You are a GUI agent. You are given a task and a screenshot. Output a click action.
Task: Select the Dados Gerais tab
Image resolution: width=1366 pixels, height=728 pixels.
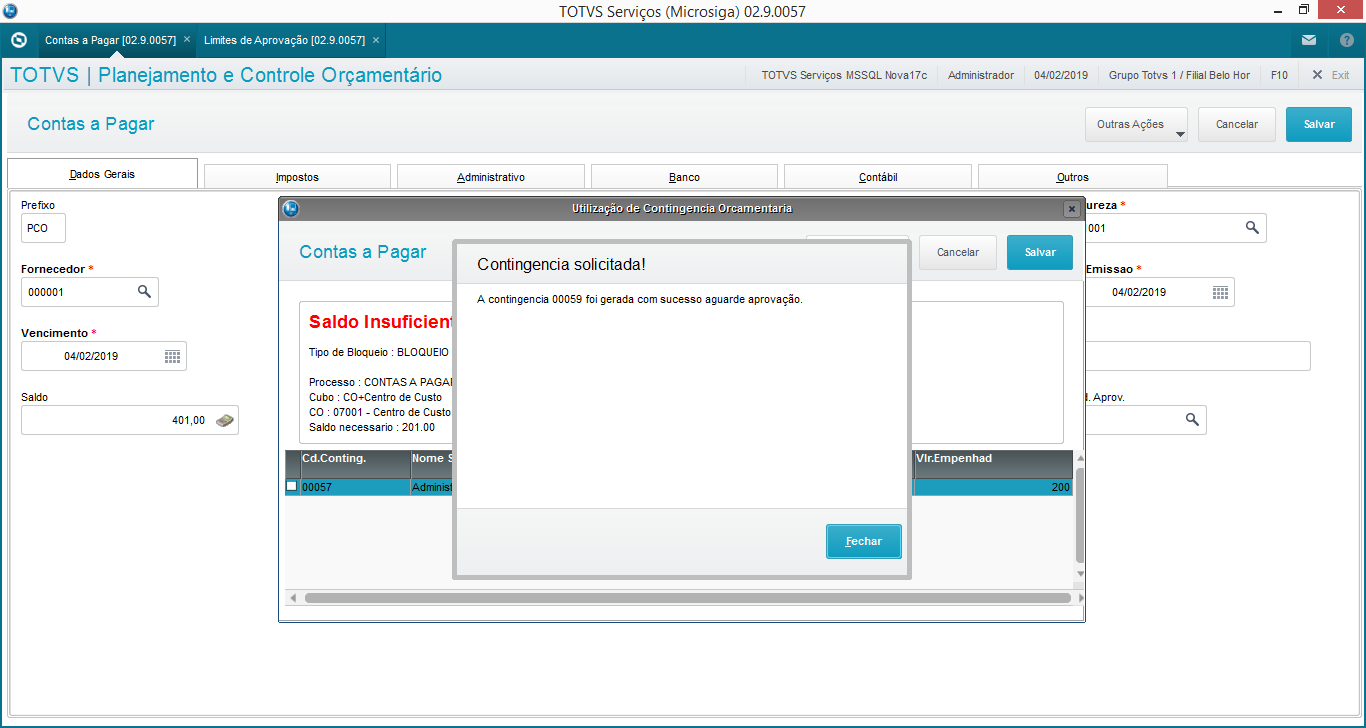[x=102, y=174]
